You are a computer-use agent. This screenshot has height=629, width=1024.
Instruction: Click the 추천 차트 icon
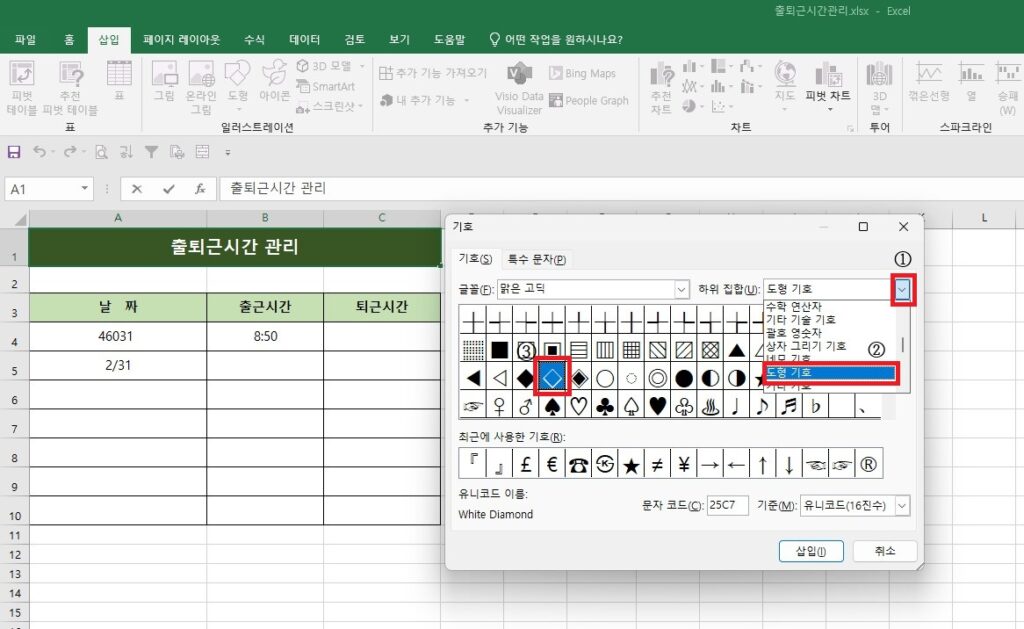pos(661,88)
